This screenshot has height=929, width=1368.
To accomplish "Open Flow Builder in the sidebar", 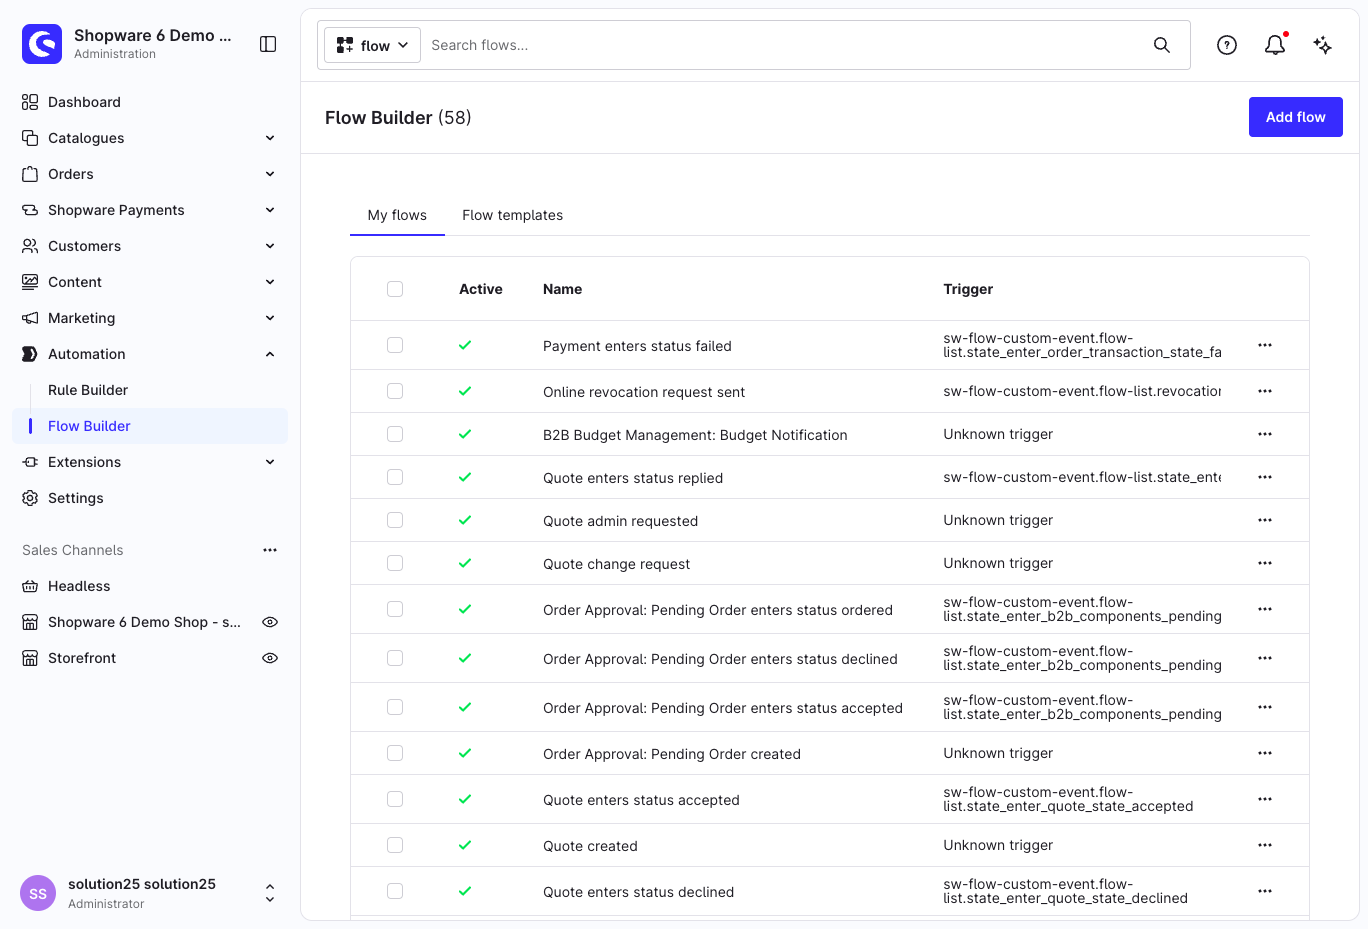I will click(x=89, y=426).
